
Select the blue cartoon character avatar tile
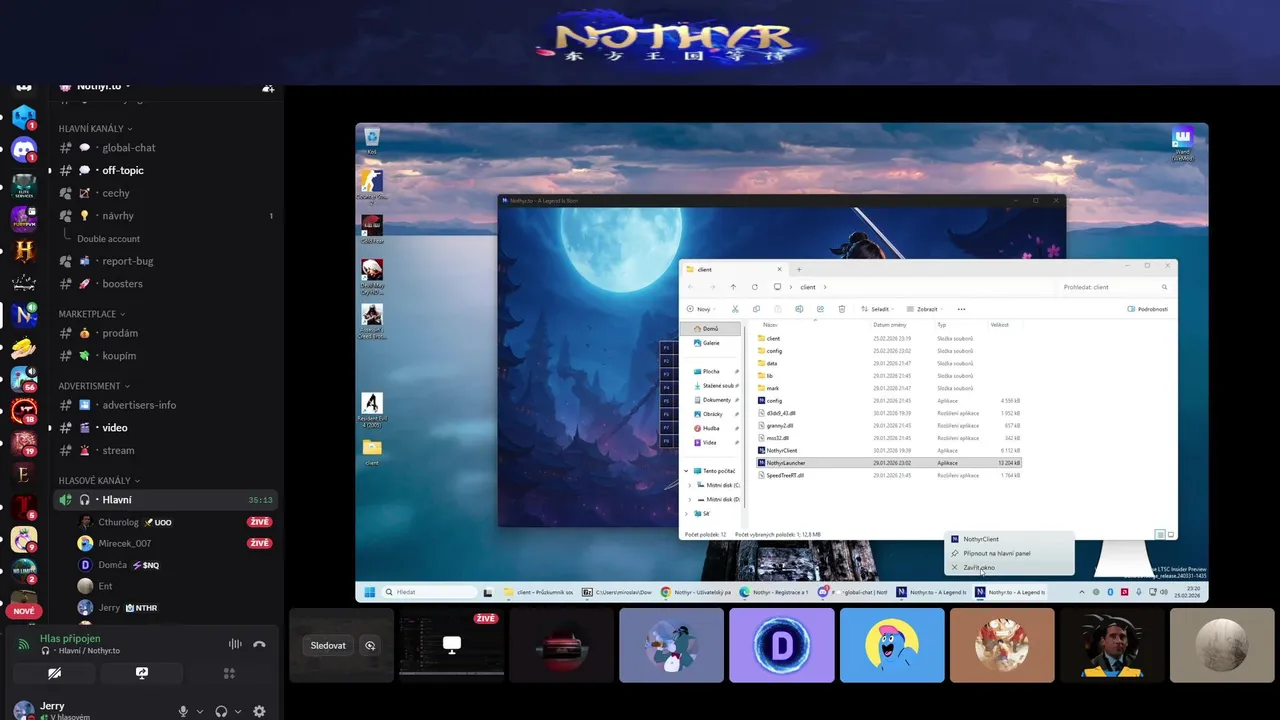point(892,645)
